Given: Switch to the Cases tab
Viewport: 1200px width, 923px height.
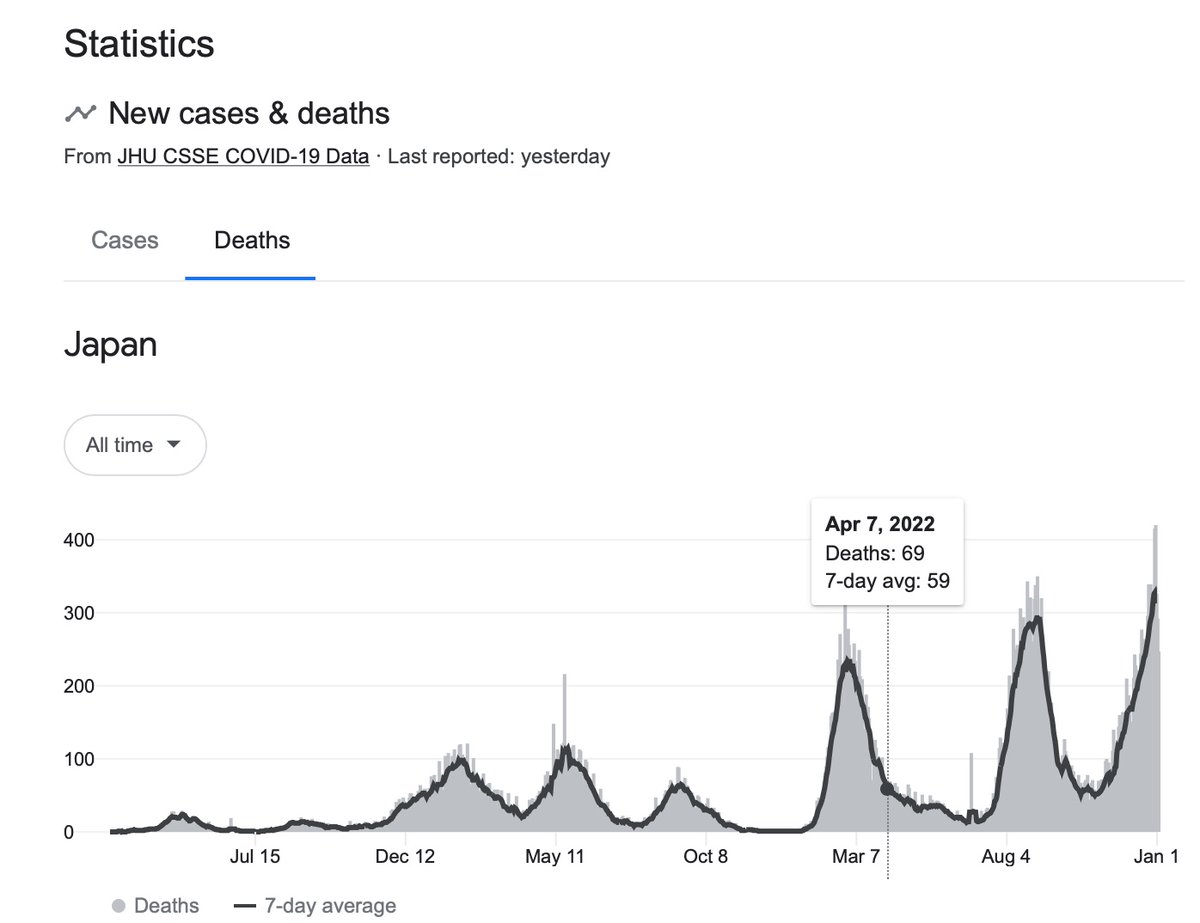Looking at the screenshot, I should coord(125,241).
